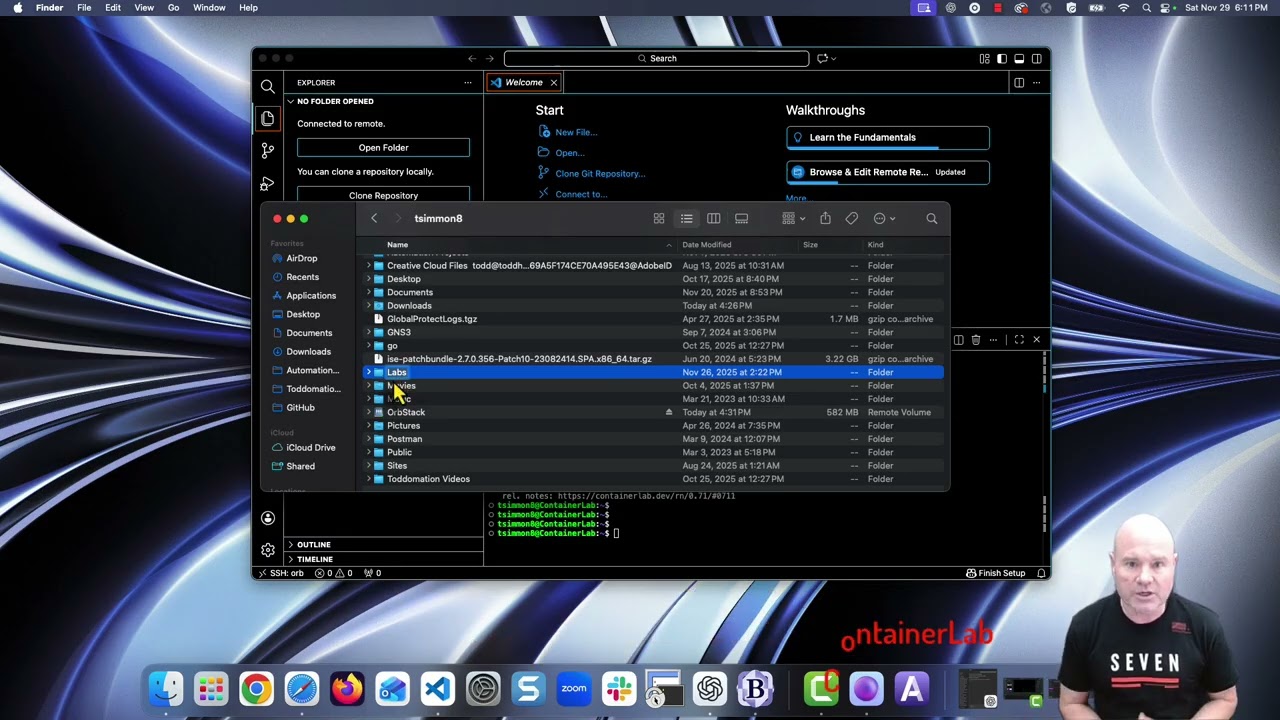Switch Finder to icon view
Image resolution: width=1280 pixels, height=720 pixels.
(659, 218)
